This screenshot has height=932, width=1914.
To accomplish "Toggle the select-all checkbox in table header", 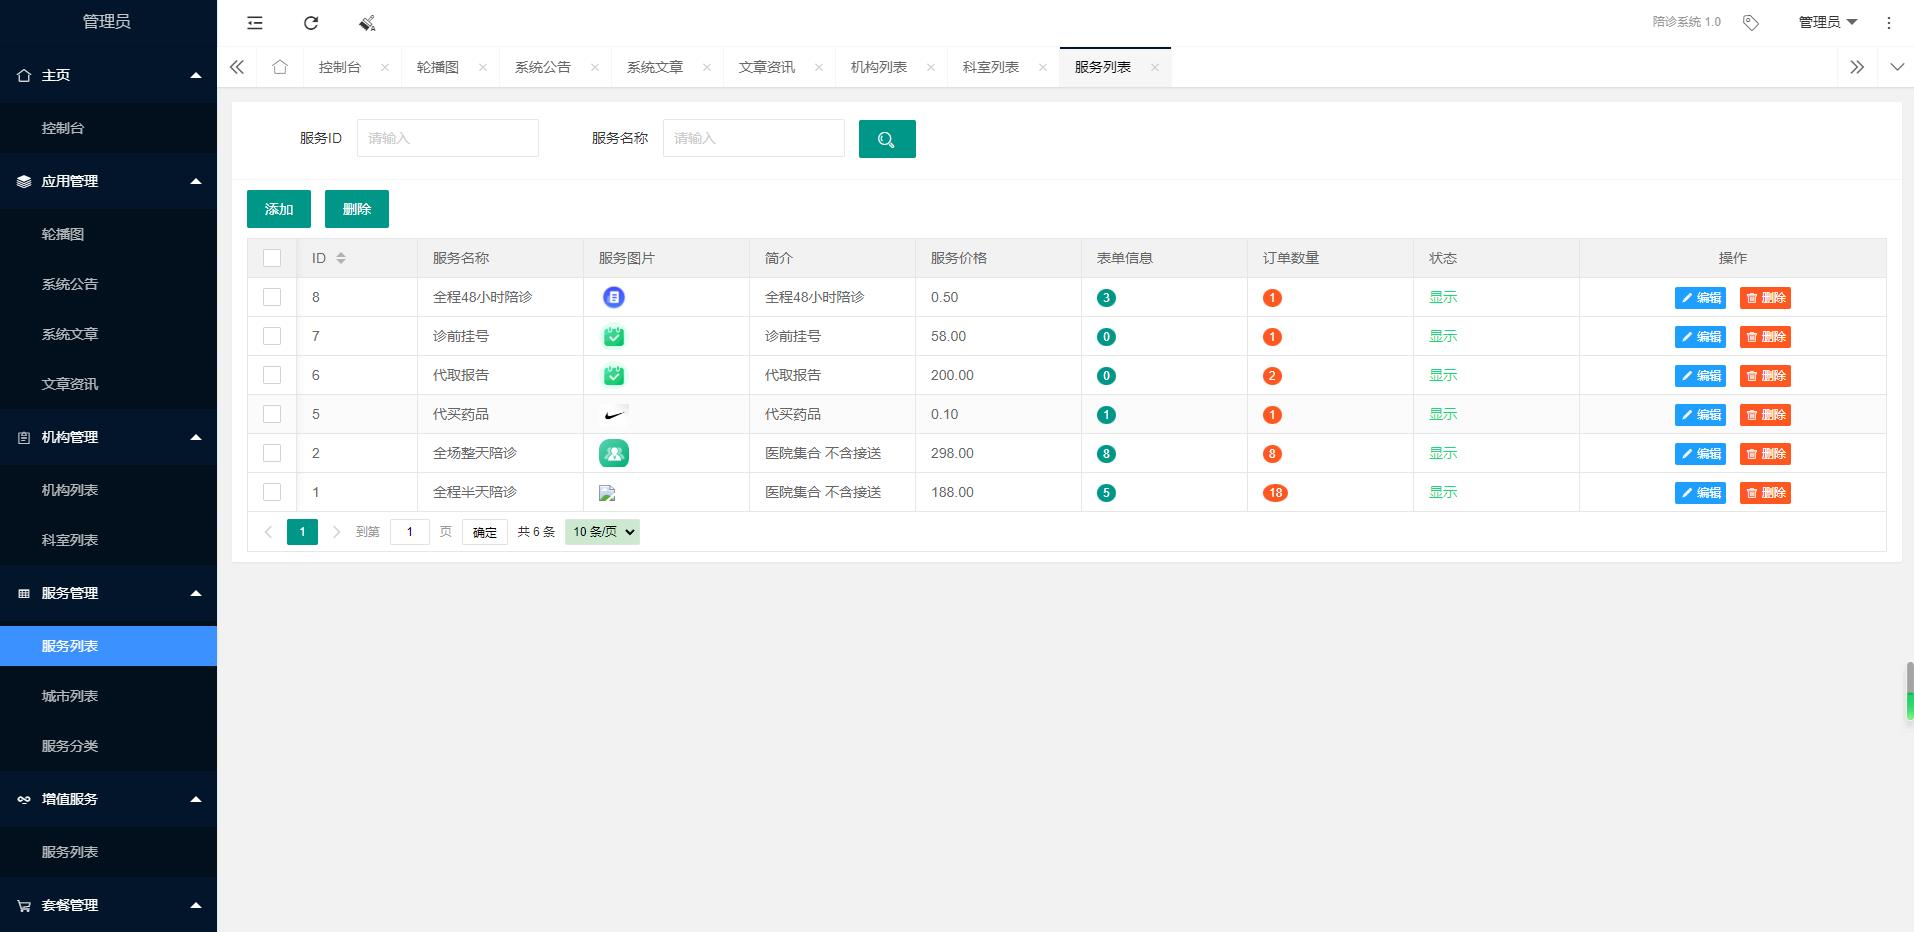I will tap(272, 258).
